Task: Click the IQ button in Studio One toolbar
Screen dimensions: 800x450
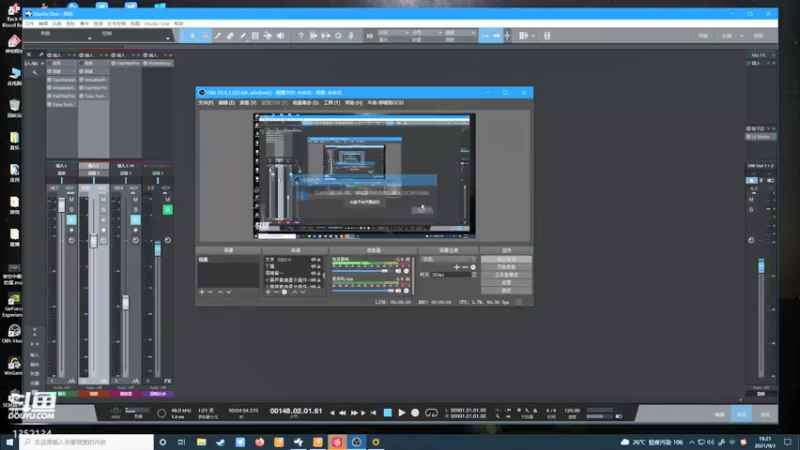Action: [x=370, y=36]
